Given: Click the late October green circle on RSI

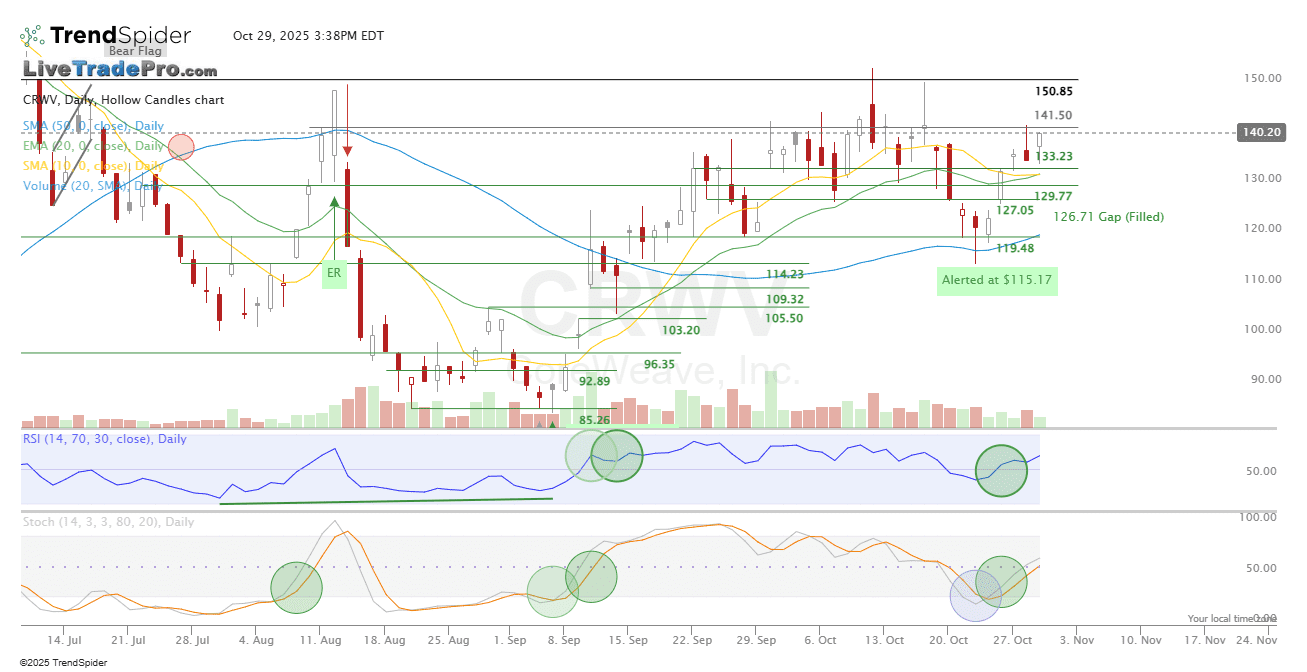Looking at the screenshot, I should point(1001,470).
